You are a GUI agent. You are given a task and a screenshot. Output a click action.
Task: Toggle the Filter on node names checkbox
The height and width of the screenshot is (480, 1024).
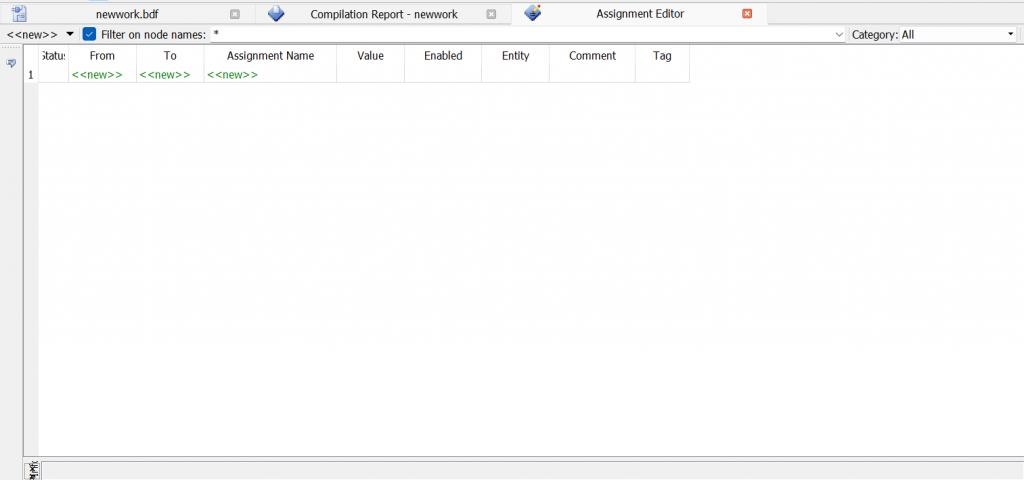pyautogui.click(x=89, y=34)
